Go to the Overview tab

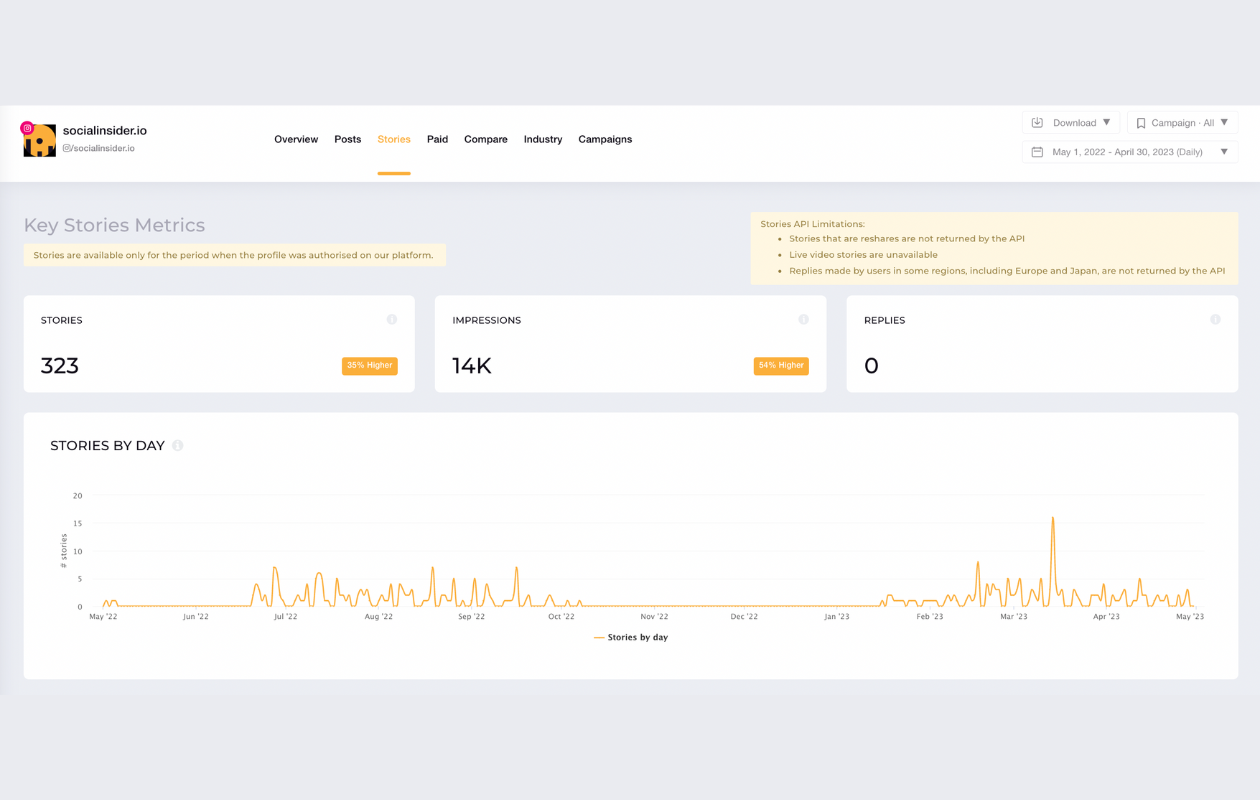pos(296,139)
